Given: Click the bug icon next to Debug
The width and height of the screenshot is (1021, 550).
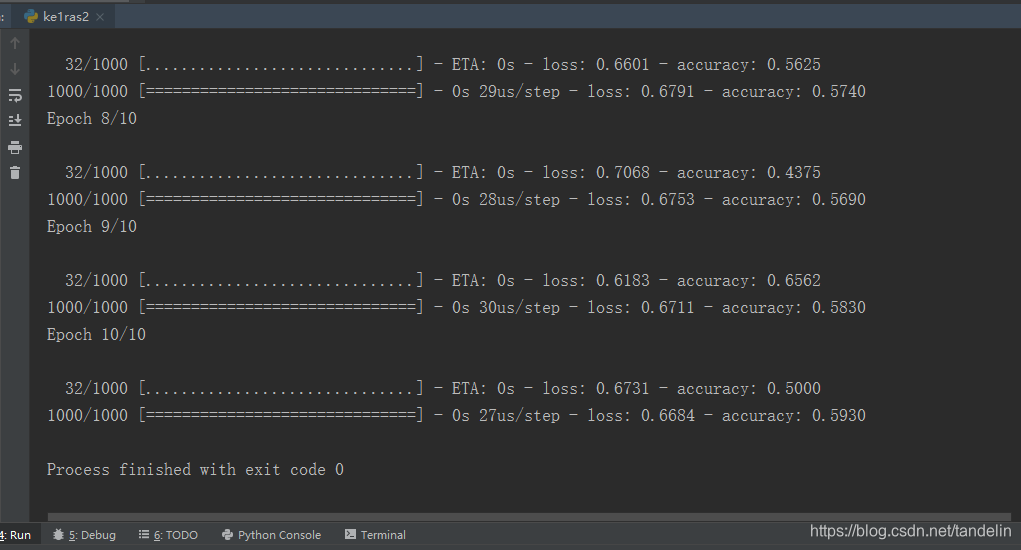Looking at the screenshot, I should tap(59, 535).
